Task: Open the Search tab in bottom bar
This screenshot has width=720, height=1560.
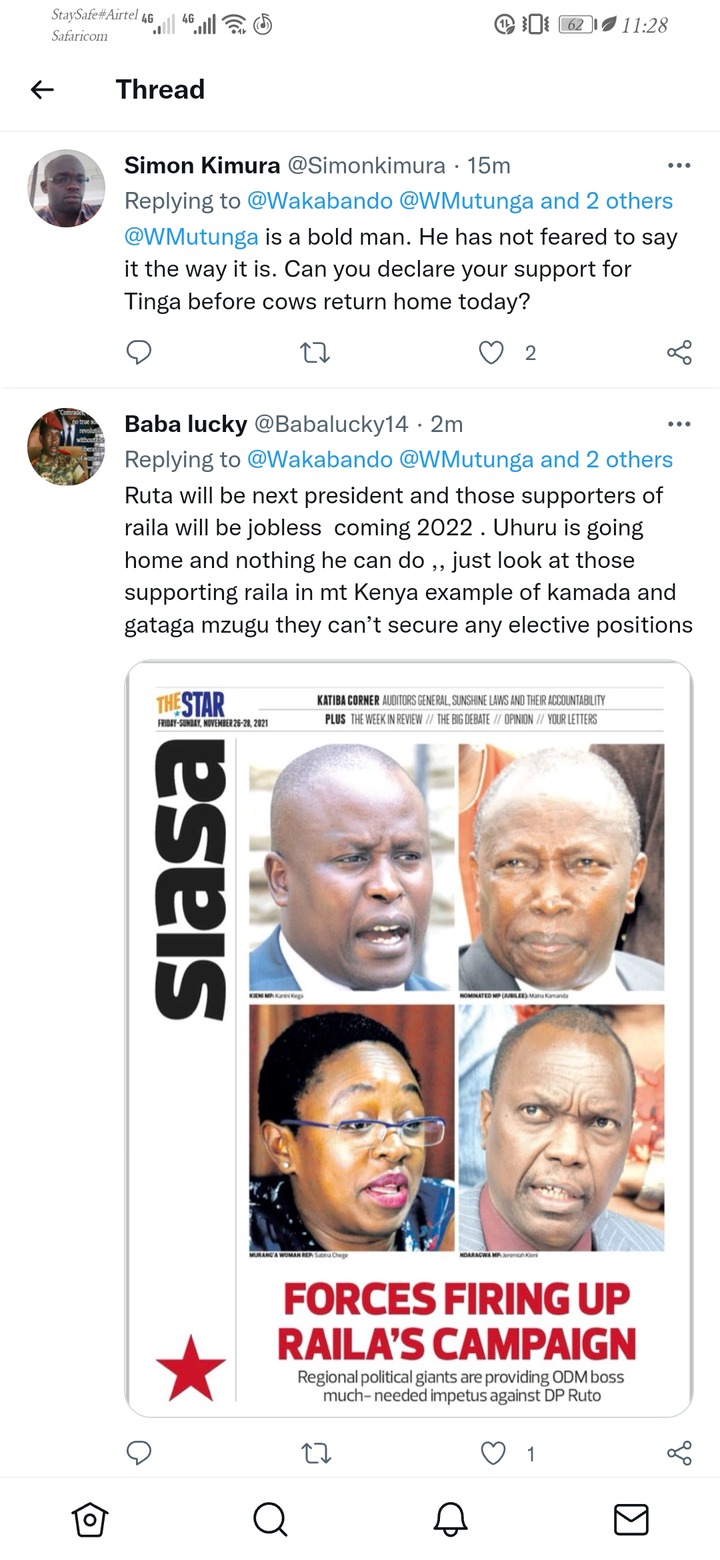Action: point(270,1519)
